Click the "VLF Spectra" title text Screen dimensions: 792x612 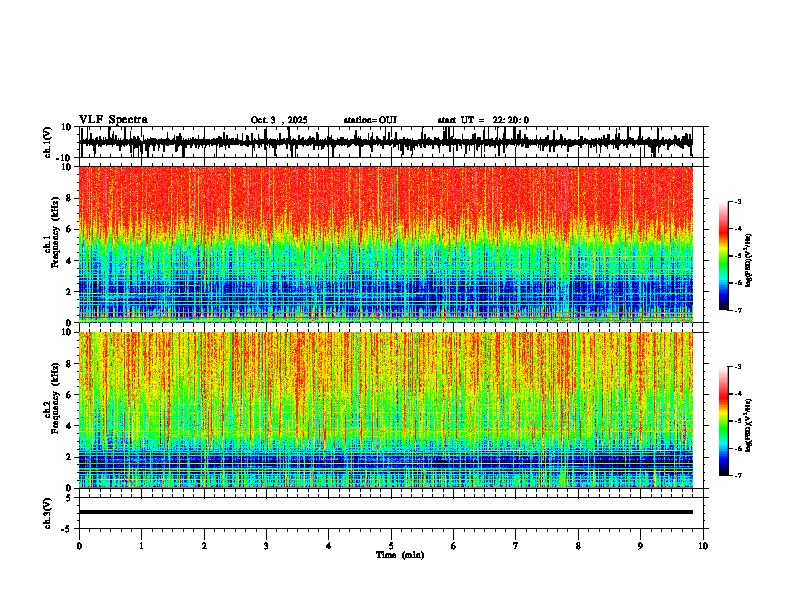[x=113, y=120]
